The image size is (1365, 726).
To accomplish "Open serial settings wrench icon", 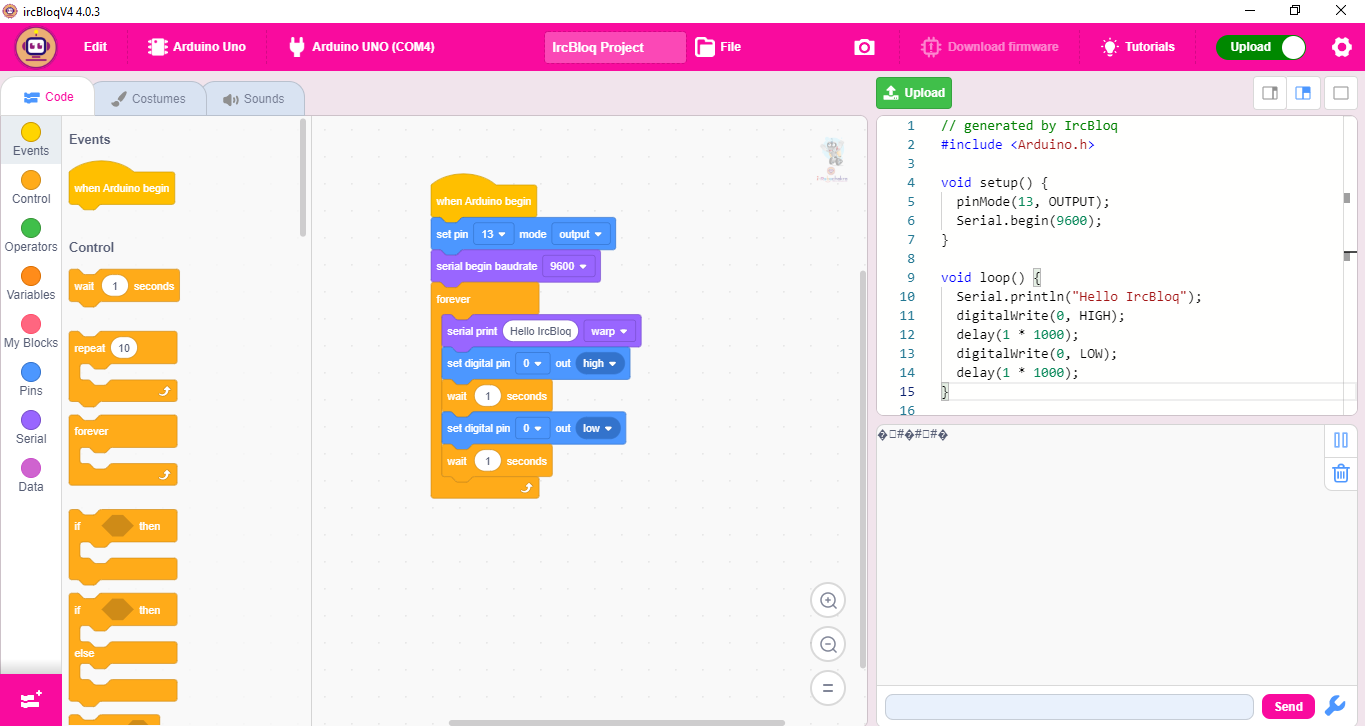I will tap(1335, 706).
